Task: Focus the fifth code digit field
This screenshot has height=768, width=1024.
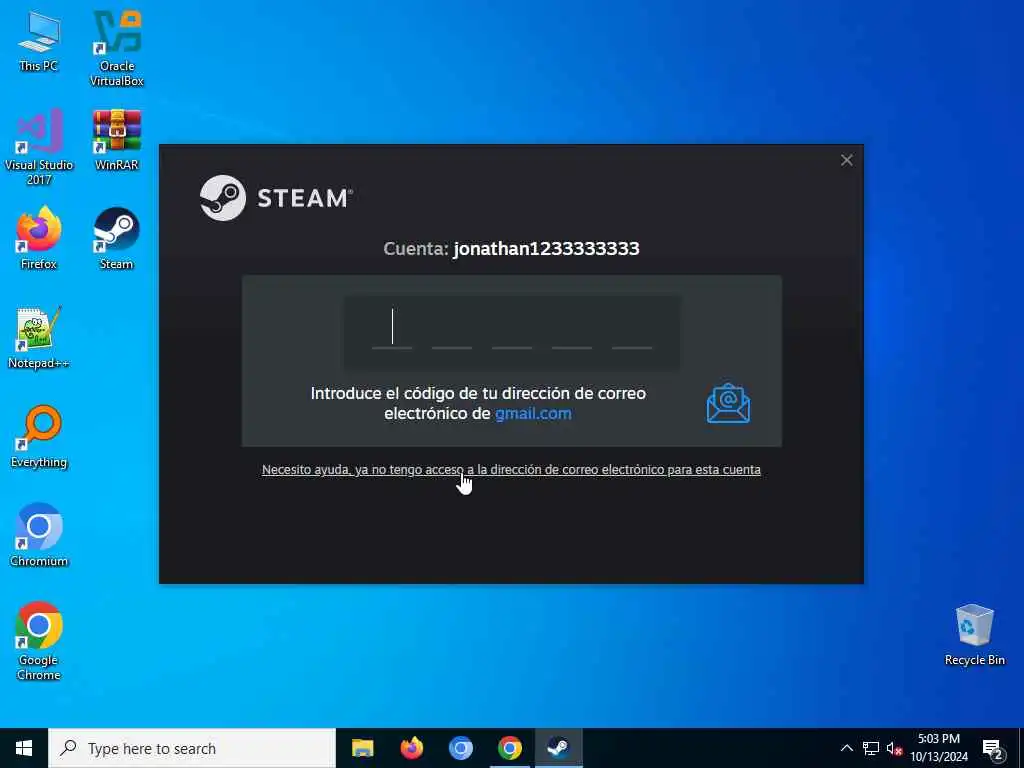Action: pos(632,328)
